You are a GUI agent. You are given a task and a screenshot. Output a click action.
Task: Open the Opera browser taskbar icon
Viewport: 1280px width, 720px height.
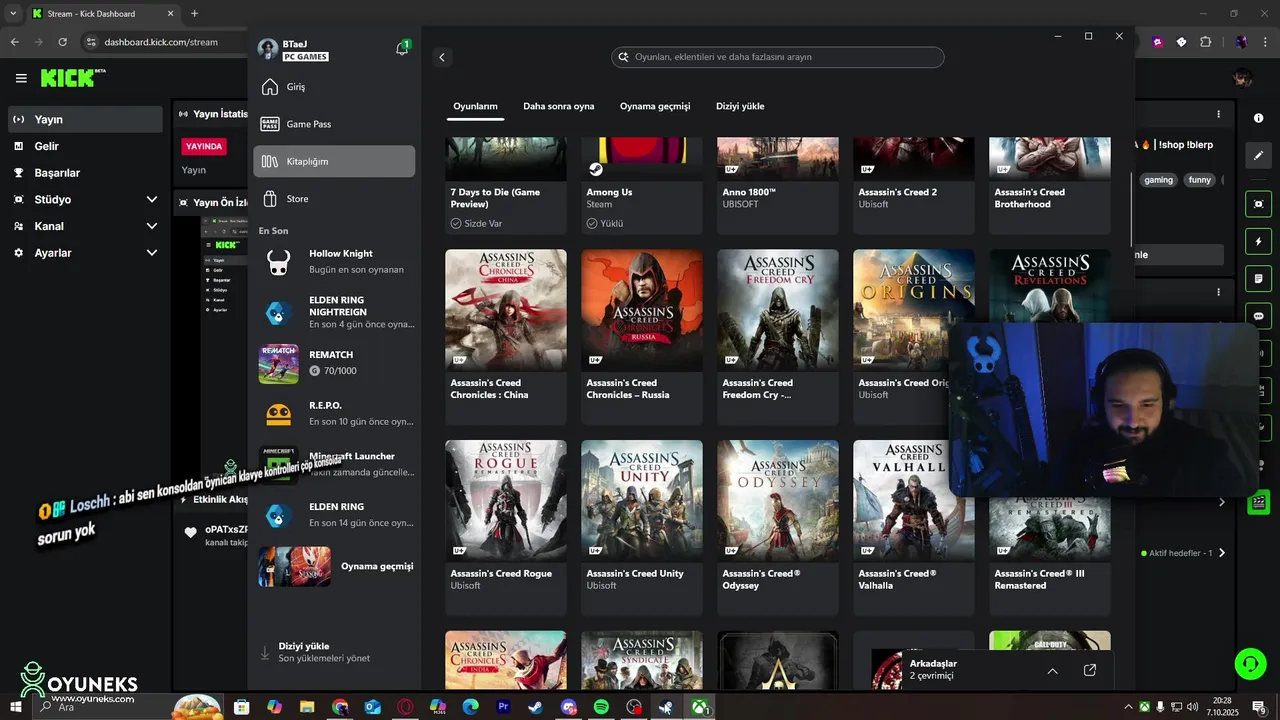[405, 707]
